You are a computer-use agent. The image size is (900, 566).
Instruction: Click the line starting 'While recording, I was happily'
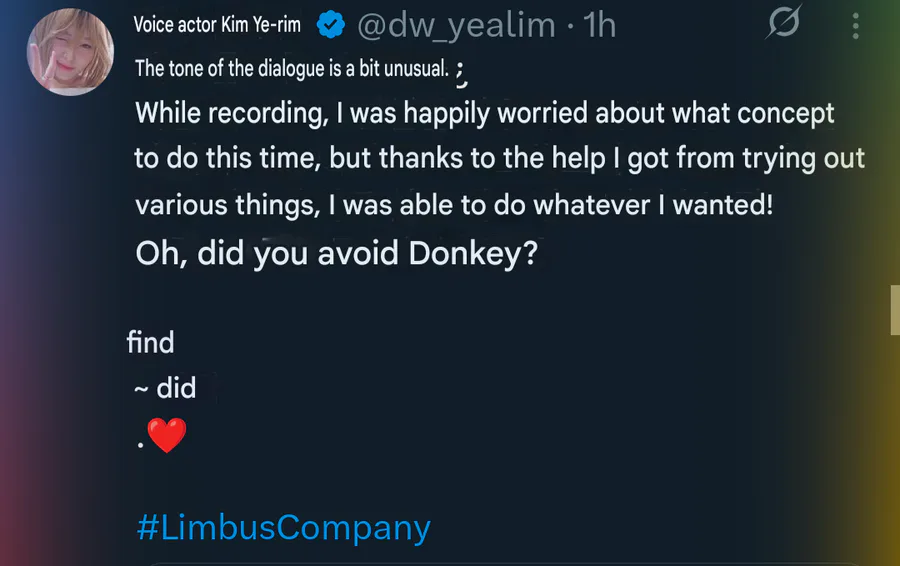click(x=484, y=113)
